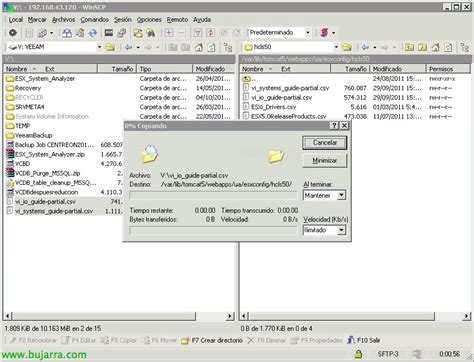Open the Local menu

16,20
